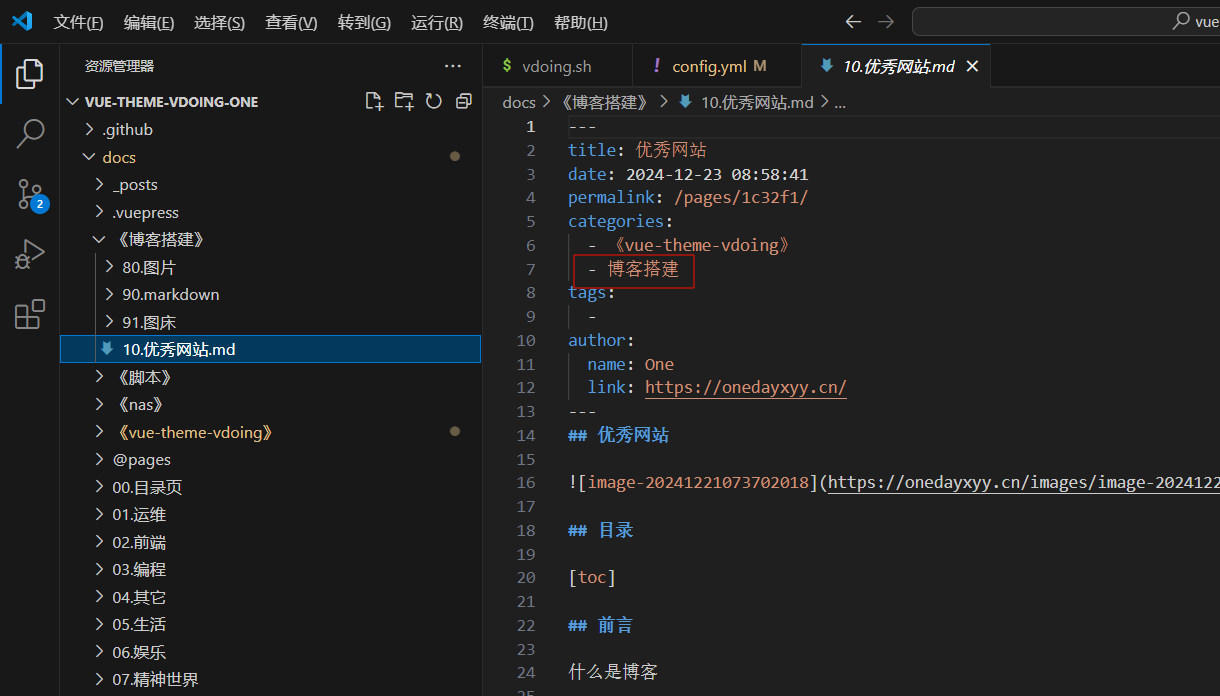Expand the 91.图床 folder
This screenshot has width=1220, height=696.
[271, 322]
